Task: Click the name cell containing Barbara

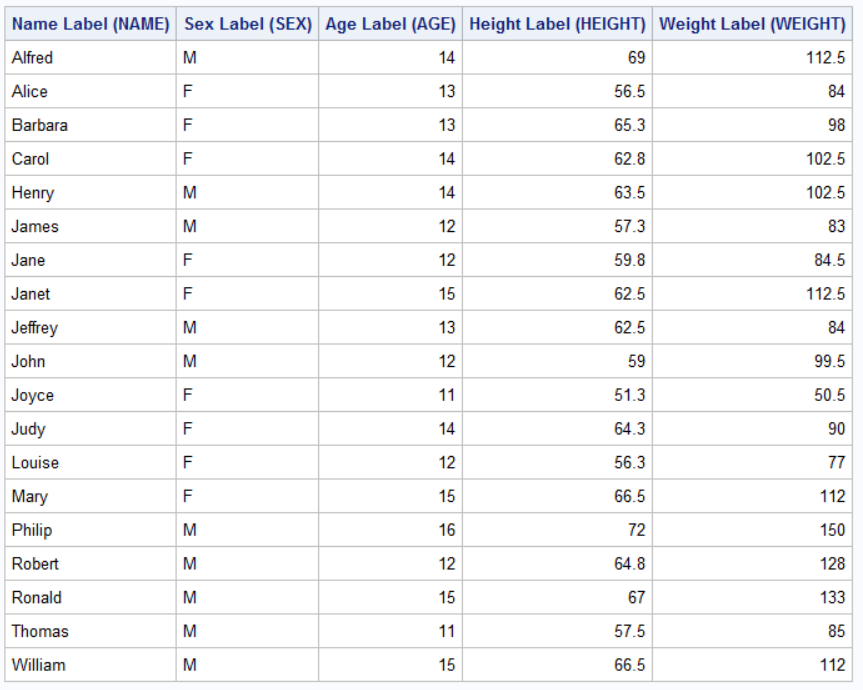Action: point(40,125)
